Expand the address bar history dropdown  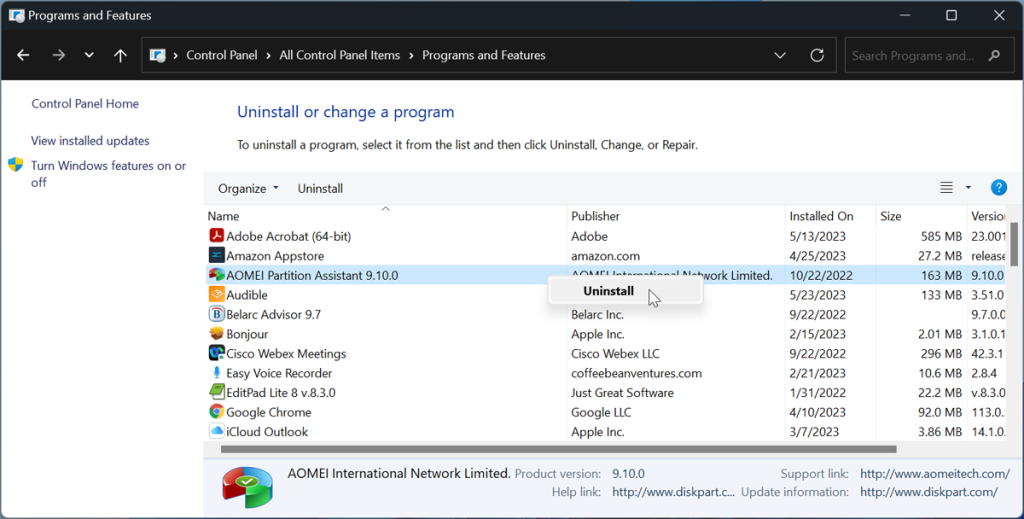[780, 55]
